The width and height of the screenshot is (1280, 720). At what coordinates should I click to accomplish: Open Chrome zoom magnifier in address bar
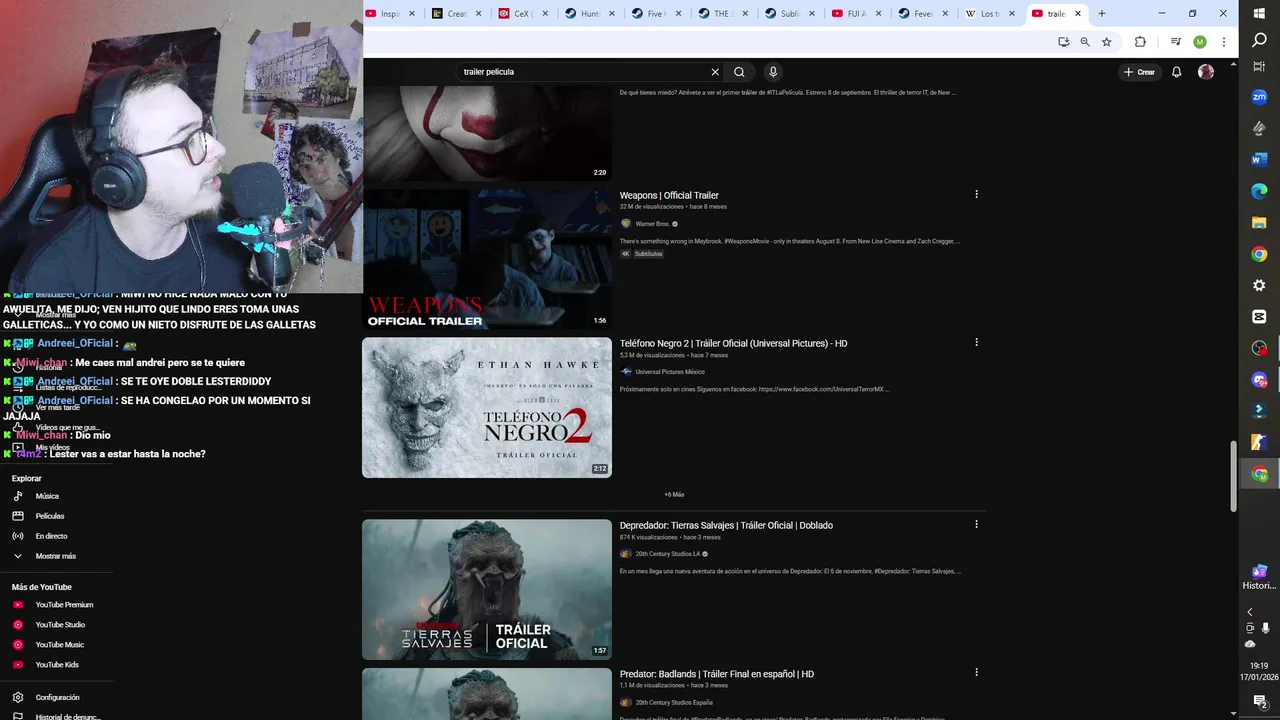point(1085,42)
